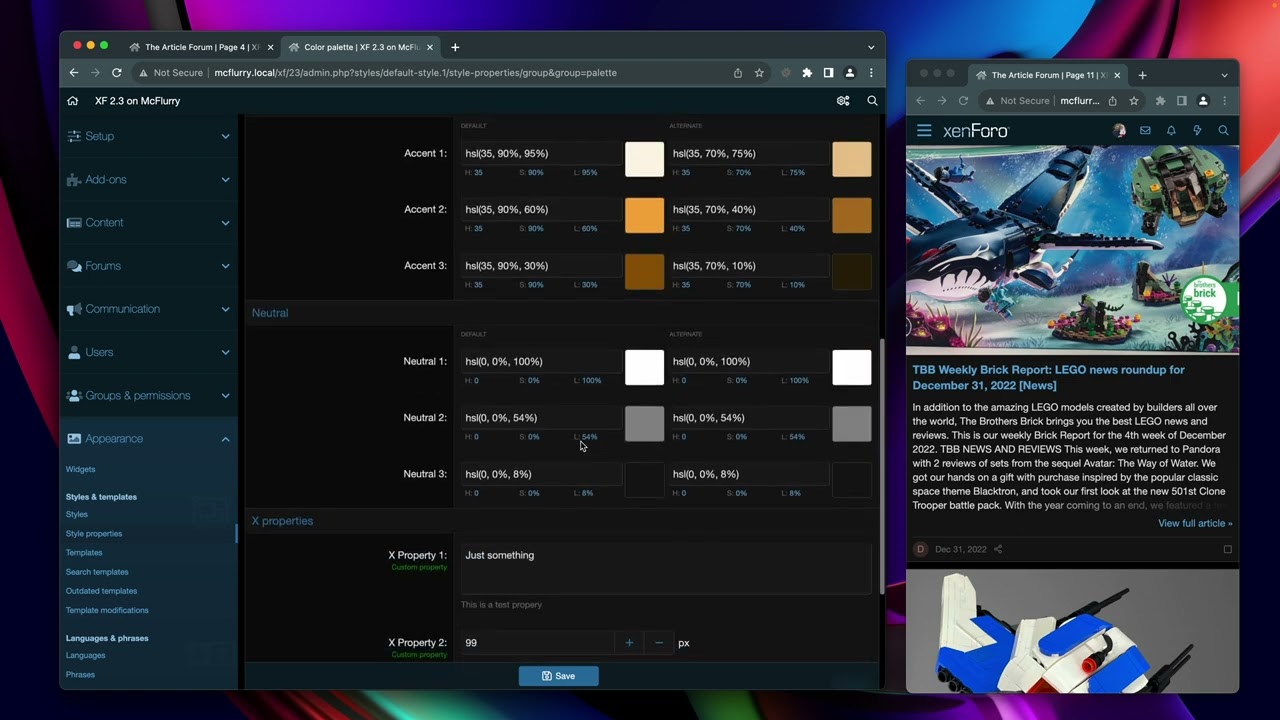Open the xenForo hamburger menu in forum window
Viewport: 1280px width, 720px height.
pos(924,131)
